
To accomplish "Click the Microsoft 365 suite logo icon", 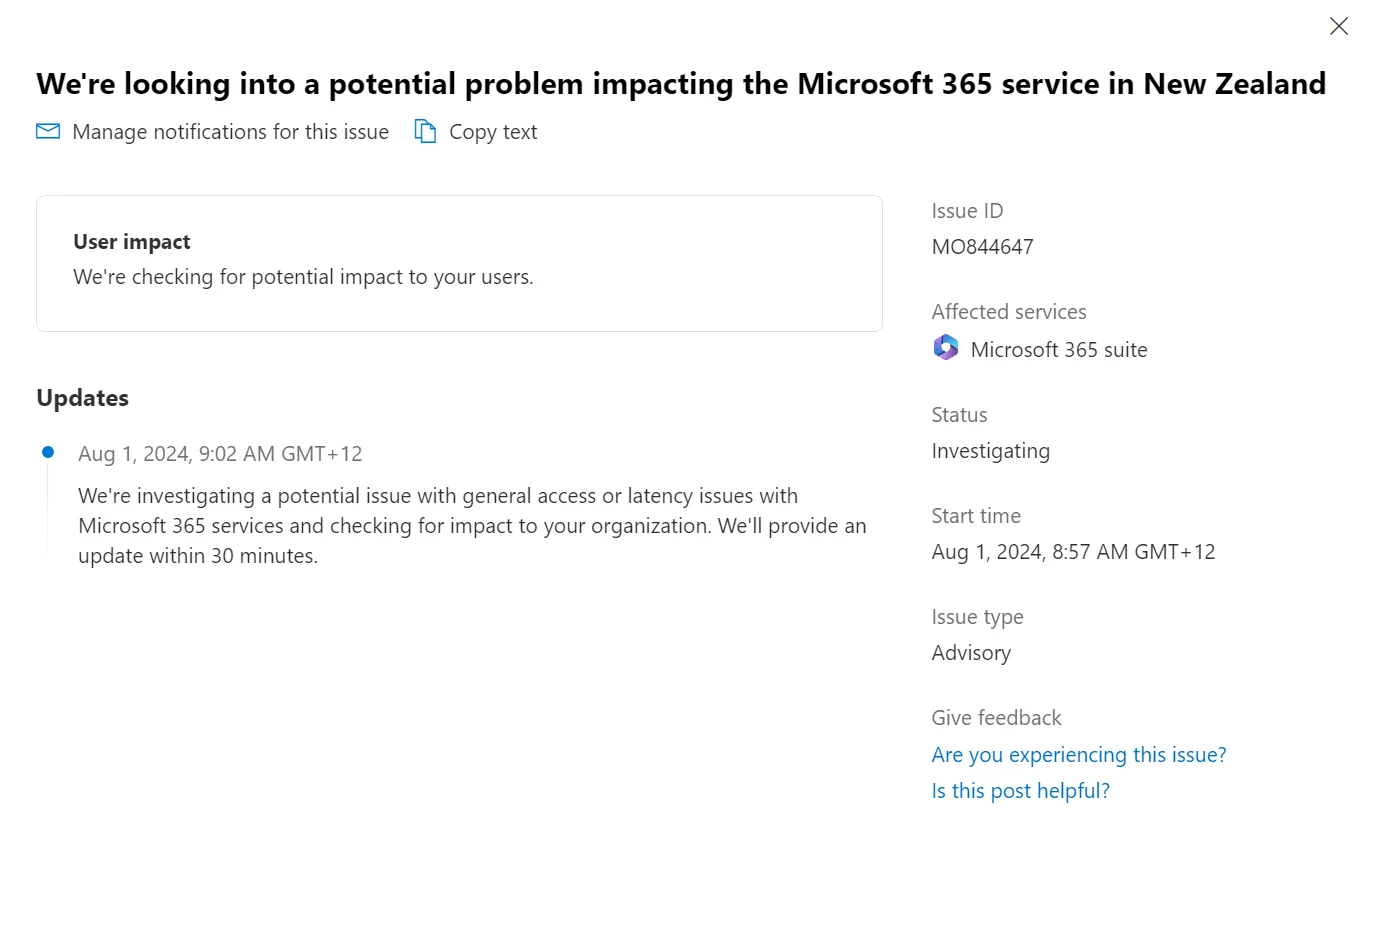I will (x=945, y=348).
